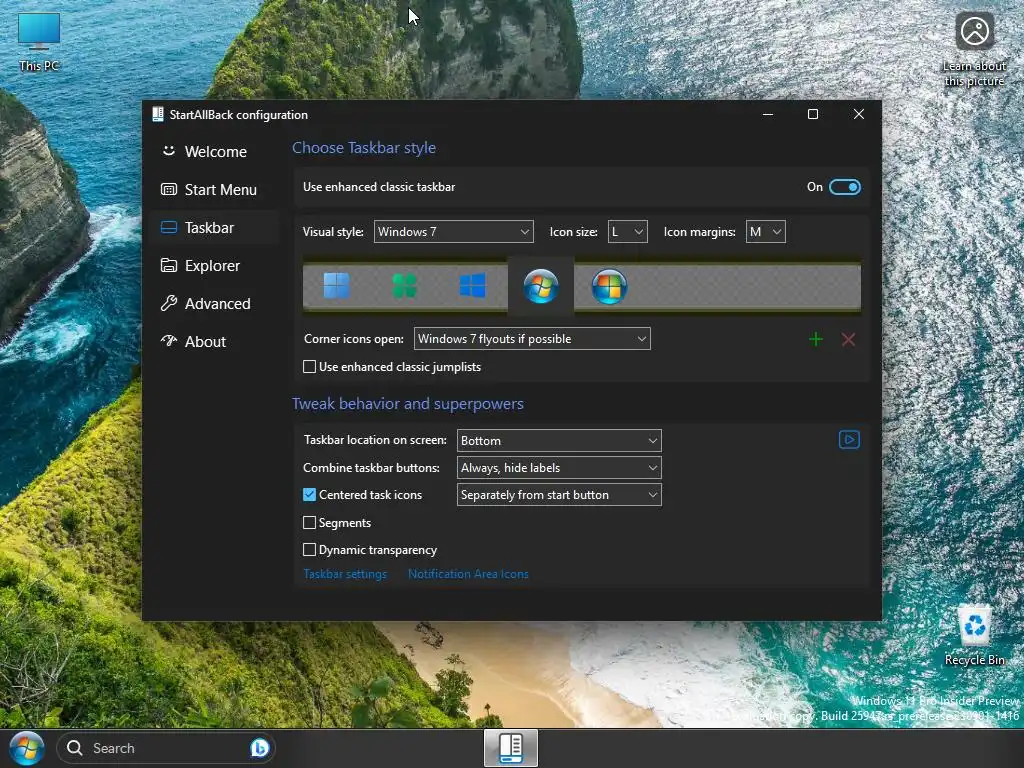This screenshot has width=1024, height=768.
Task: Open the Icon margins dropdown
Action: point(765,232)
